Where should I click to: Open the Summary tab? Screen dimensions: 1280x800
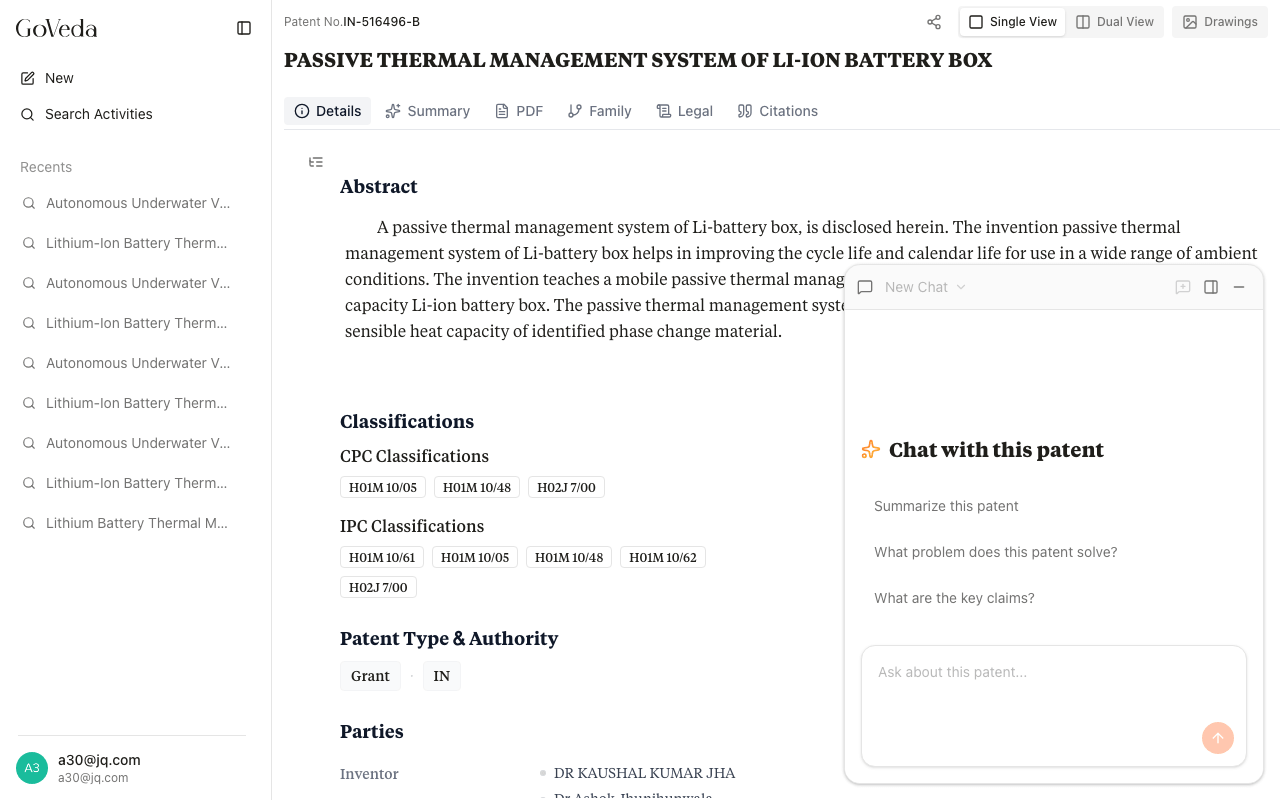pos(427,111)
